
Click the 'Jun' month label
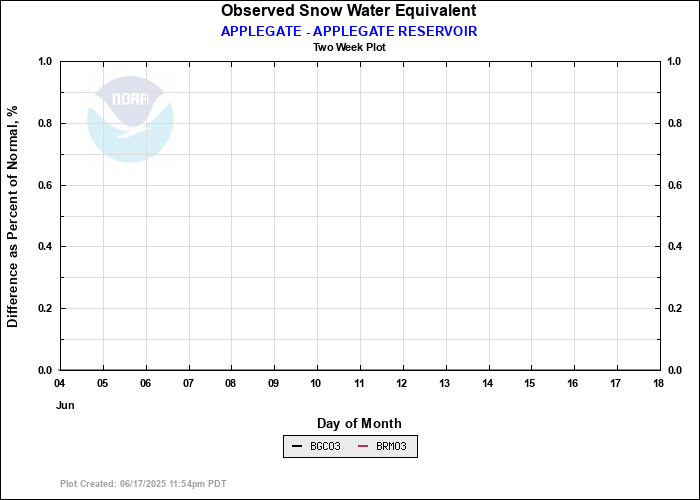click(x=65, y=405)
